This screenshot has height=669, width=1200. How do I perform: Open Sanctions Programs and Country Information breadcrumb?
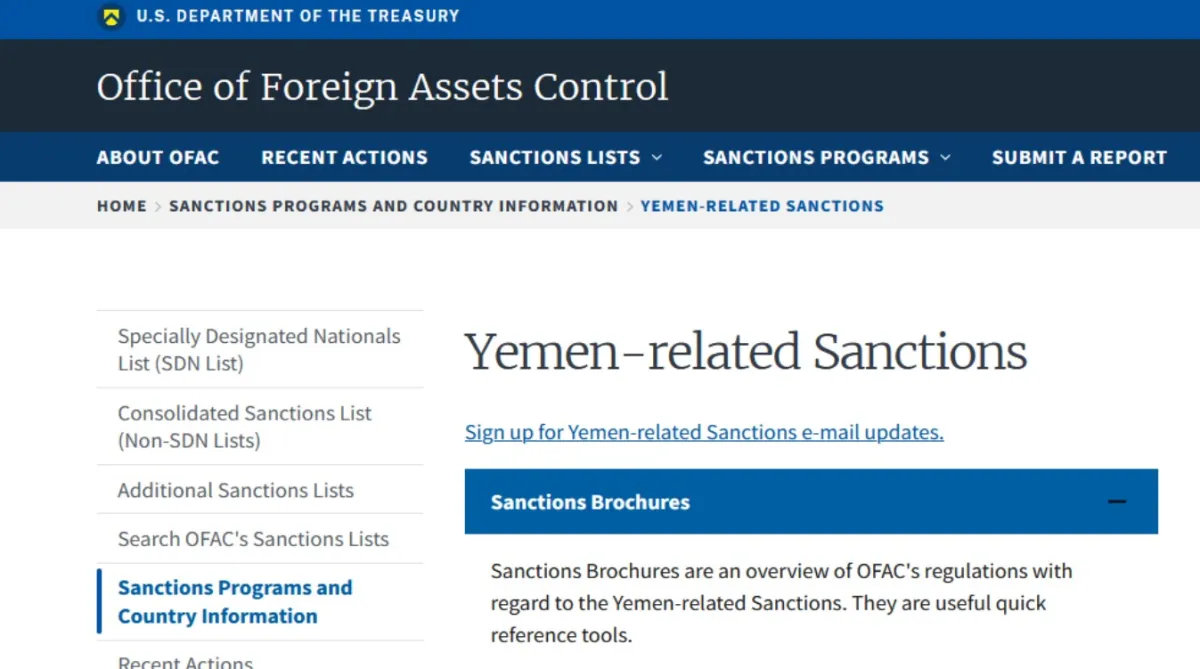pyautogui.click(x=393, y=206)
